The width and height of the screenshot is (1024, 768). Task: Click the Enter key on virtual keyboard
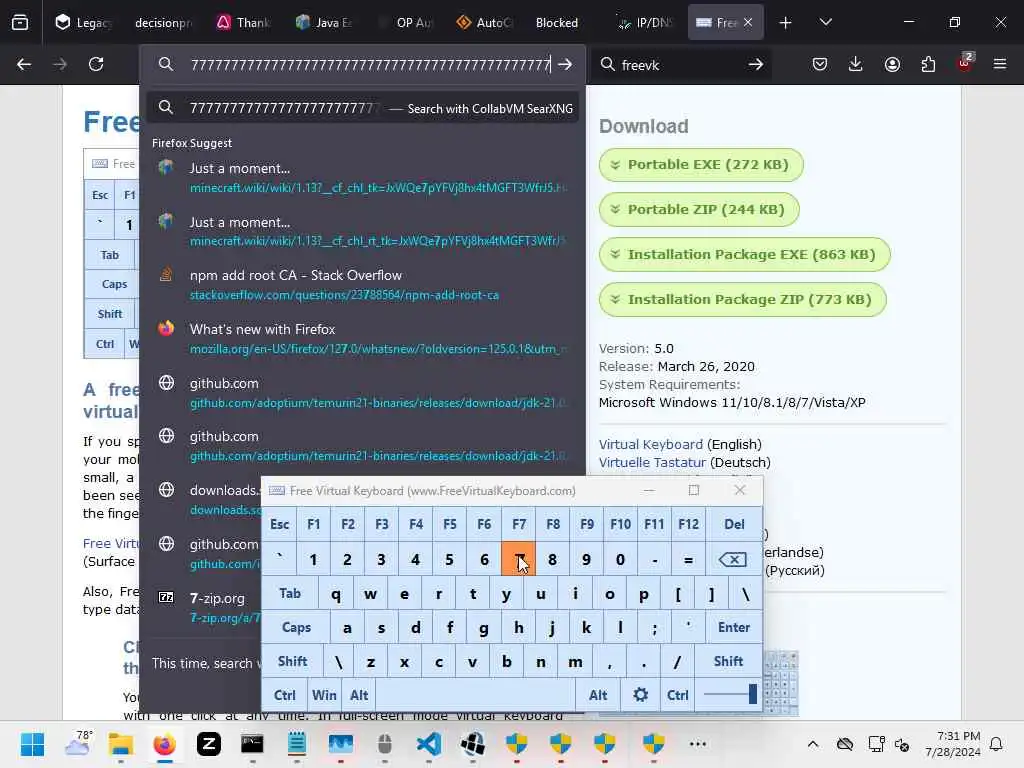pos(733,627)
